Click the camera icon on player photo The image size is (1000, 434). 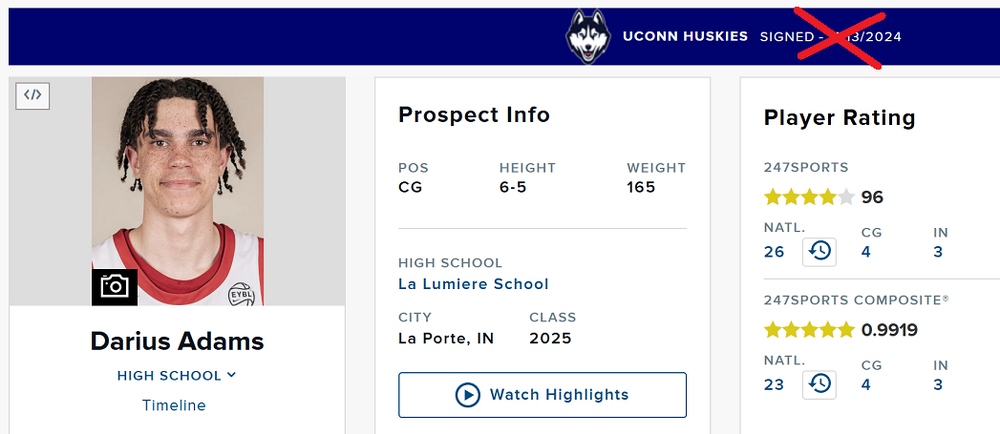(115, 287)
